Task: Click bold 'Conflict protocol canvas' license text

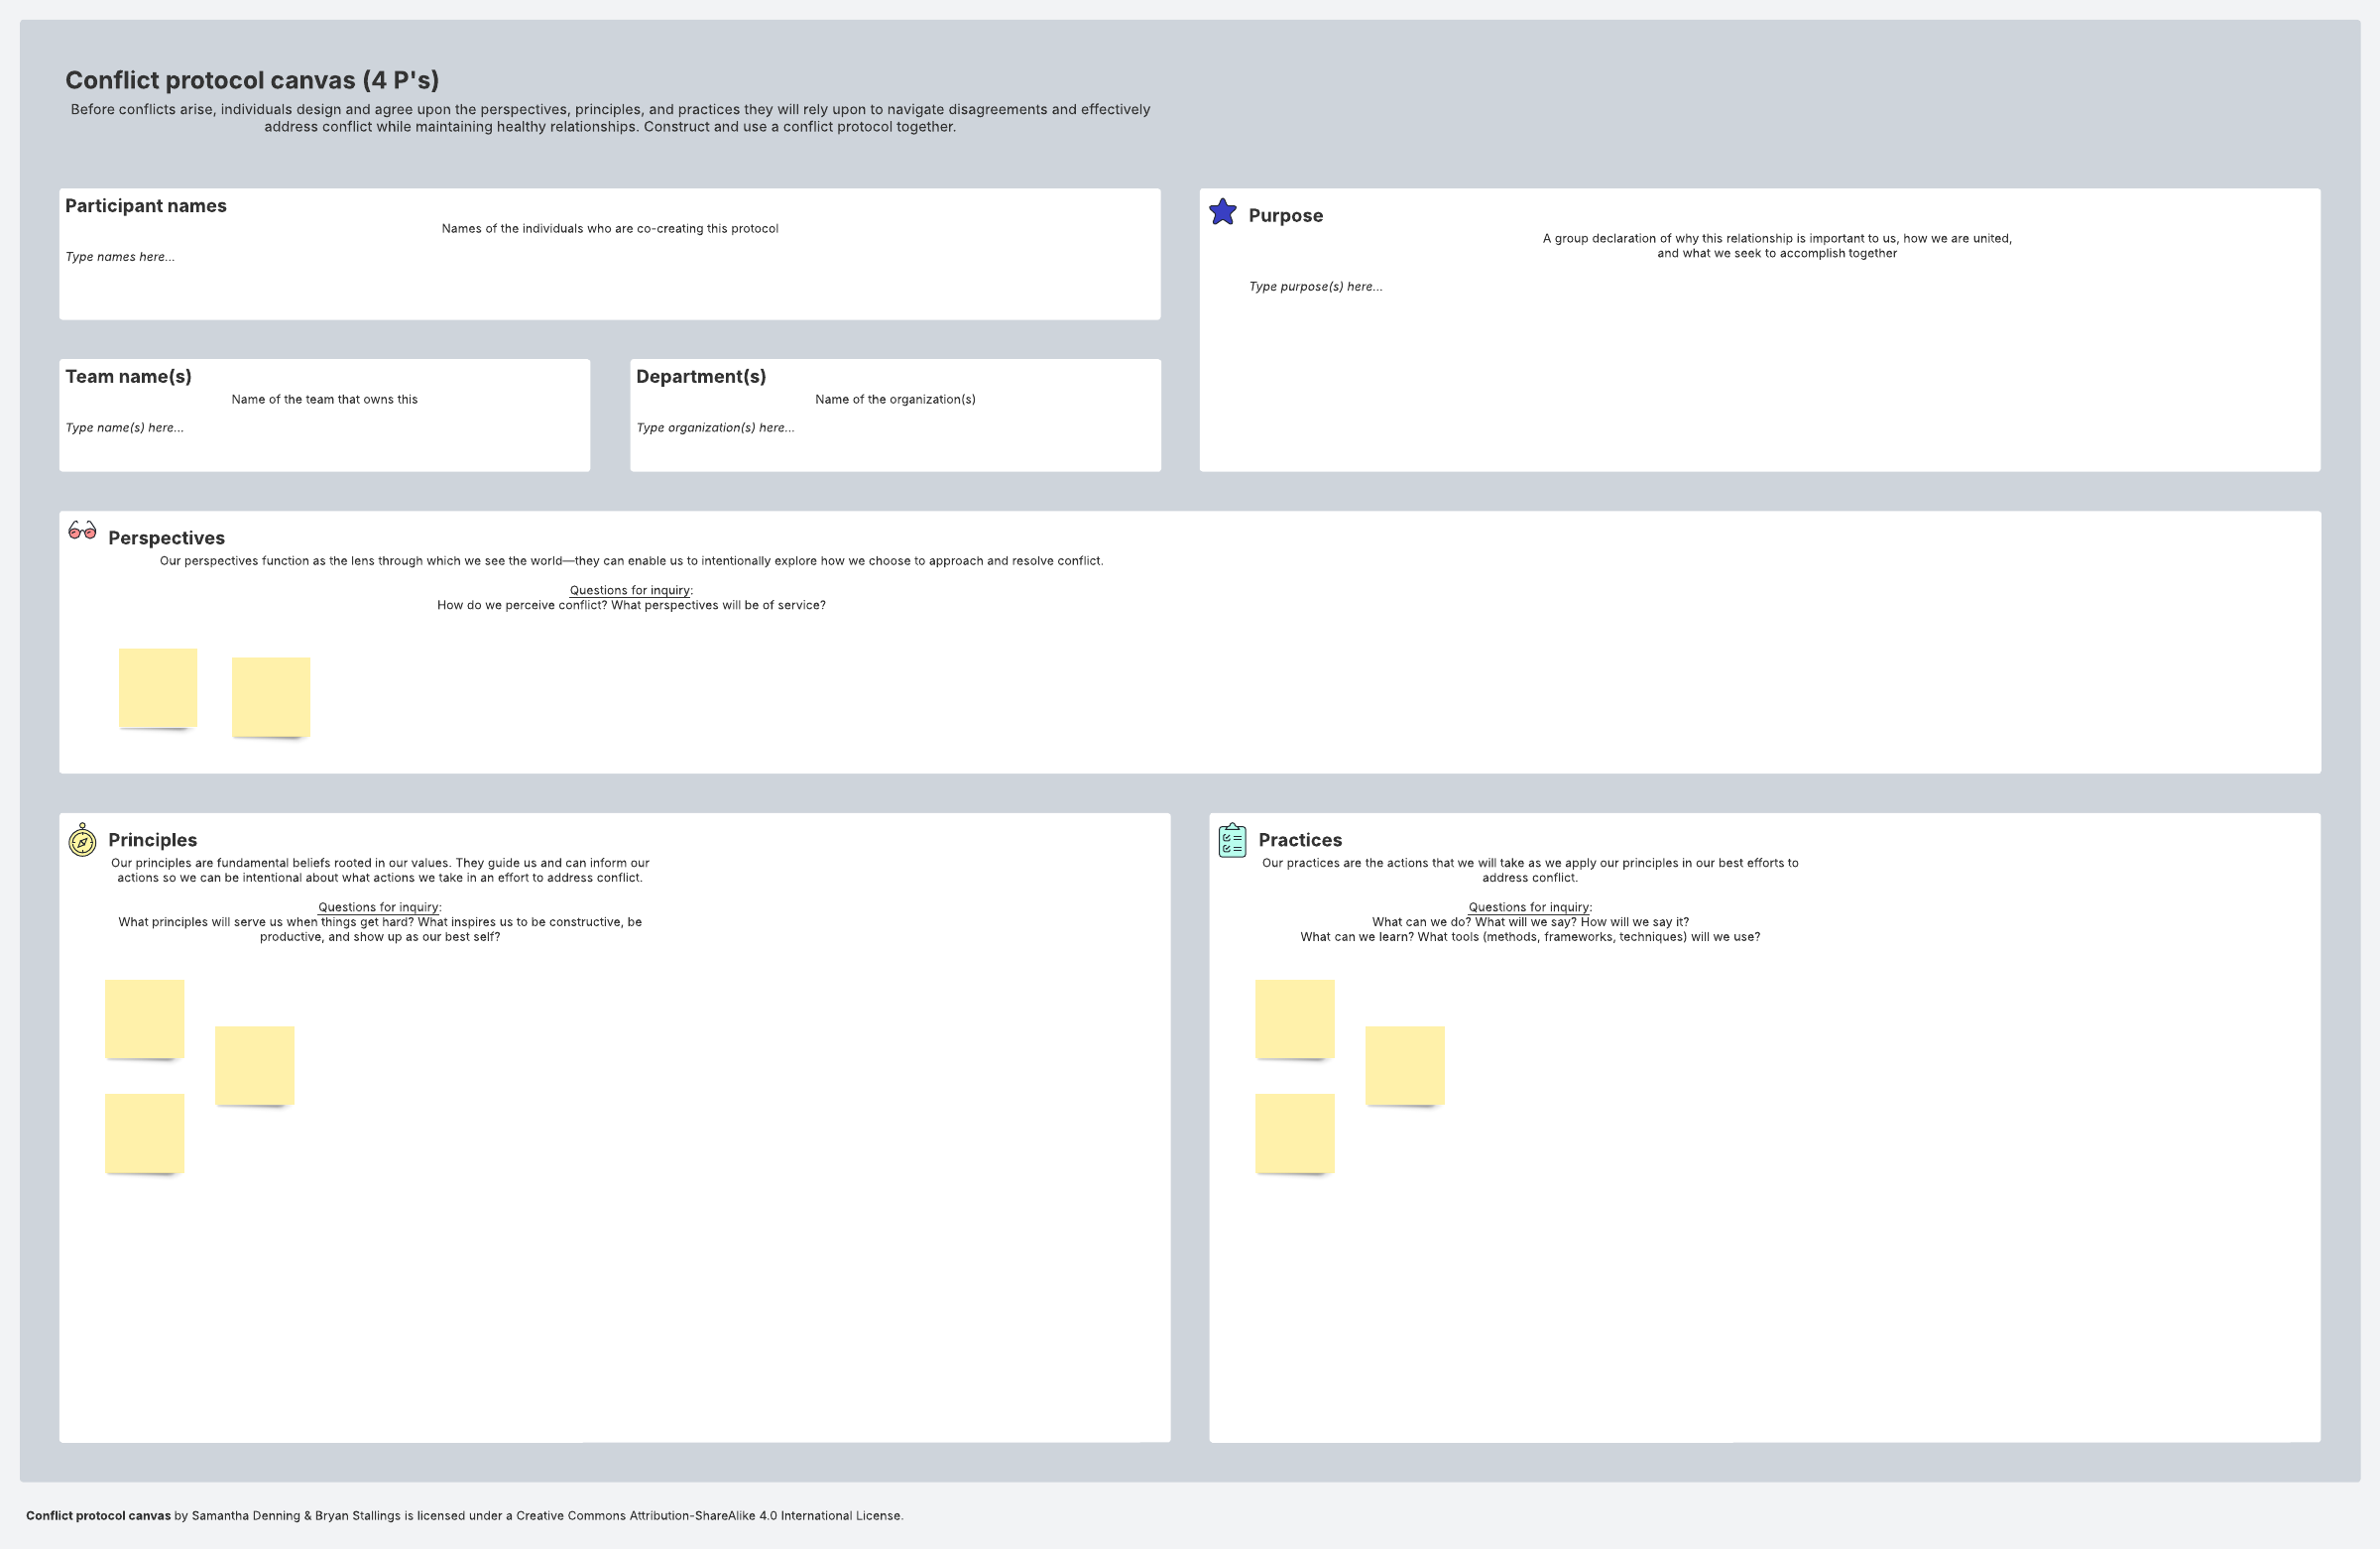Action: (x=98, y=1515)
